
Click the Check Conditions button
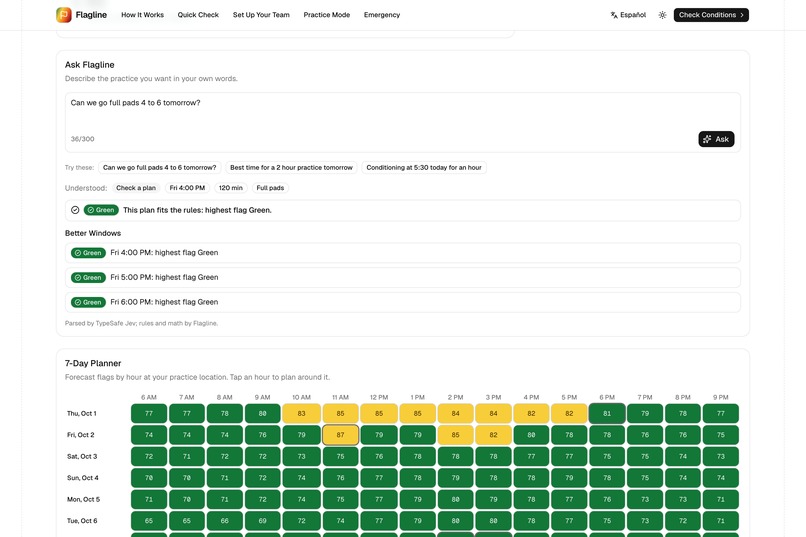[x=711, y=15]
